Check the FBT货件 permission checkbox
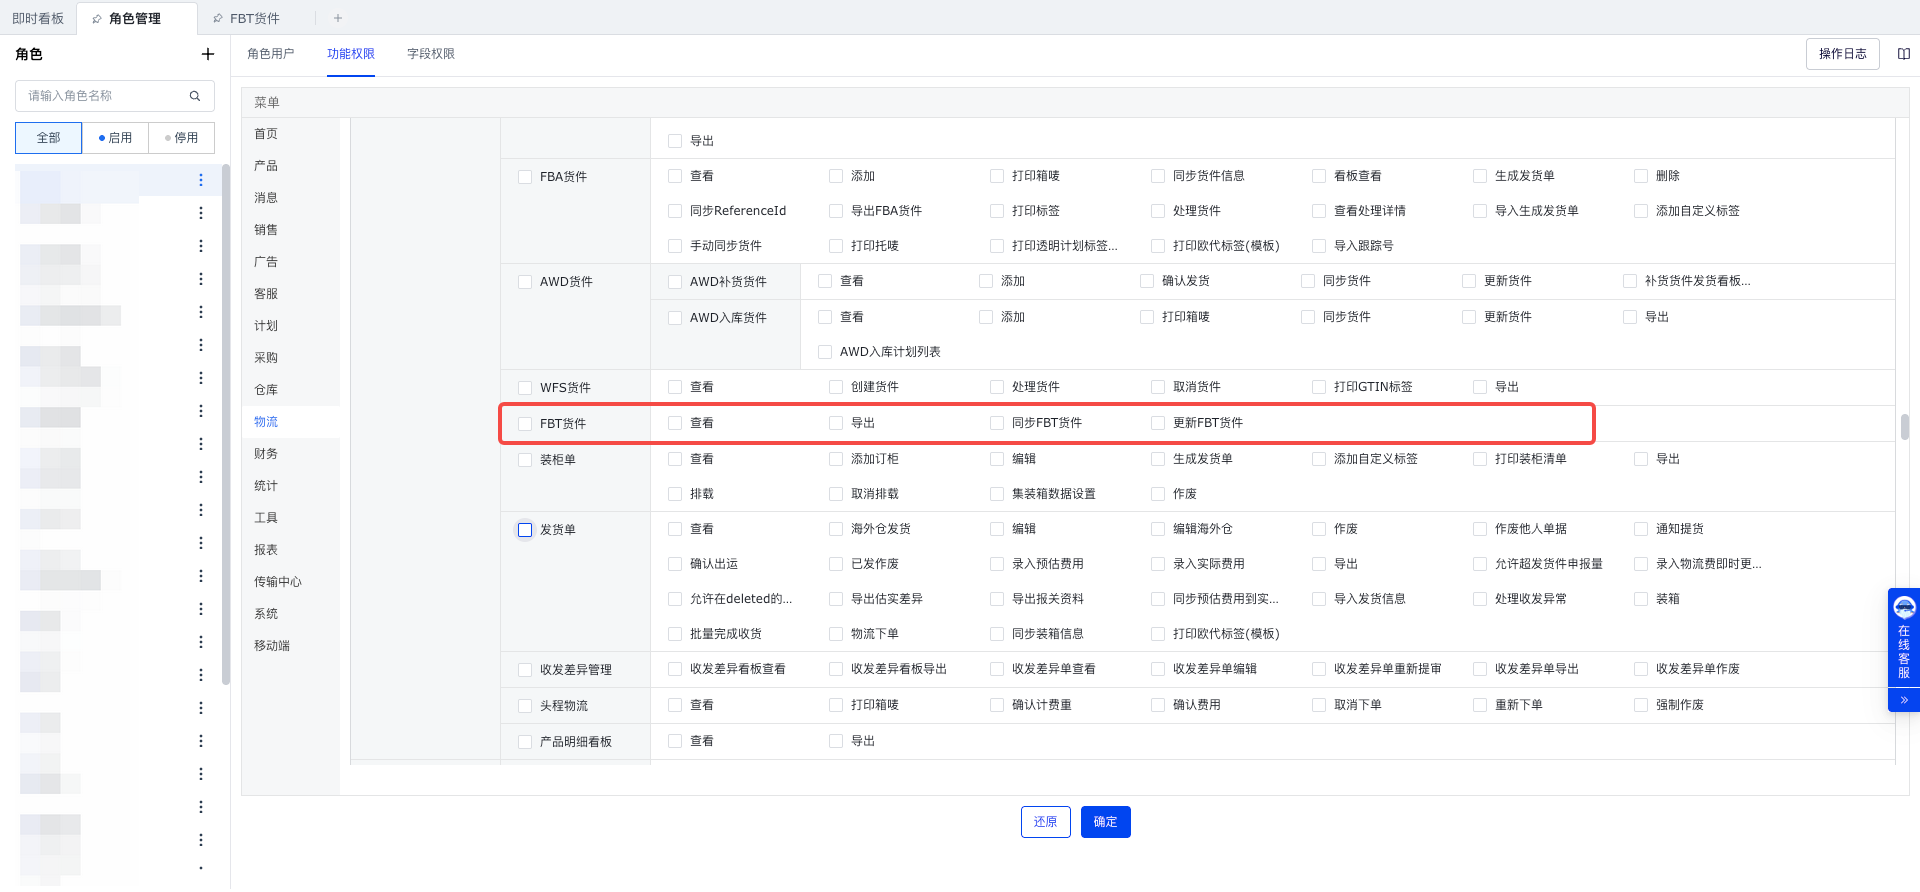Image resolution: width=1920 pixels, height=892 pixels. [x=525, y=424]
